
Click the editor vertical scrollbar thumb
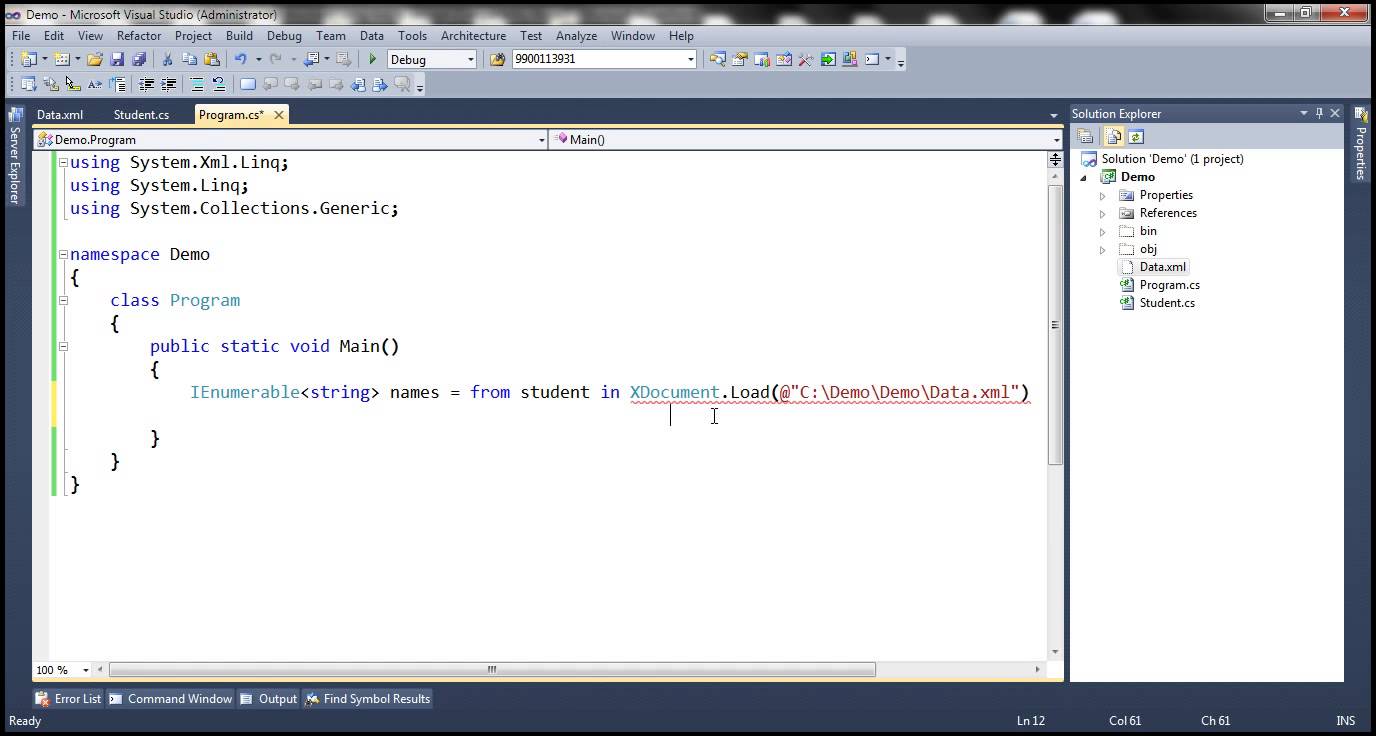click(1055, 325)
